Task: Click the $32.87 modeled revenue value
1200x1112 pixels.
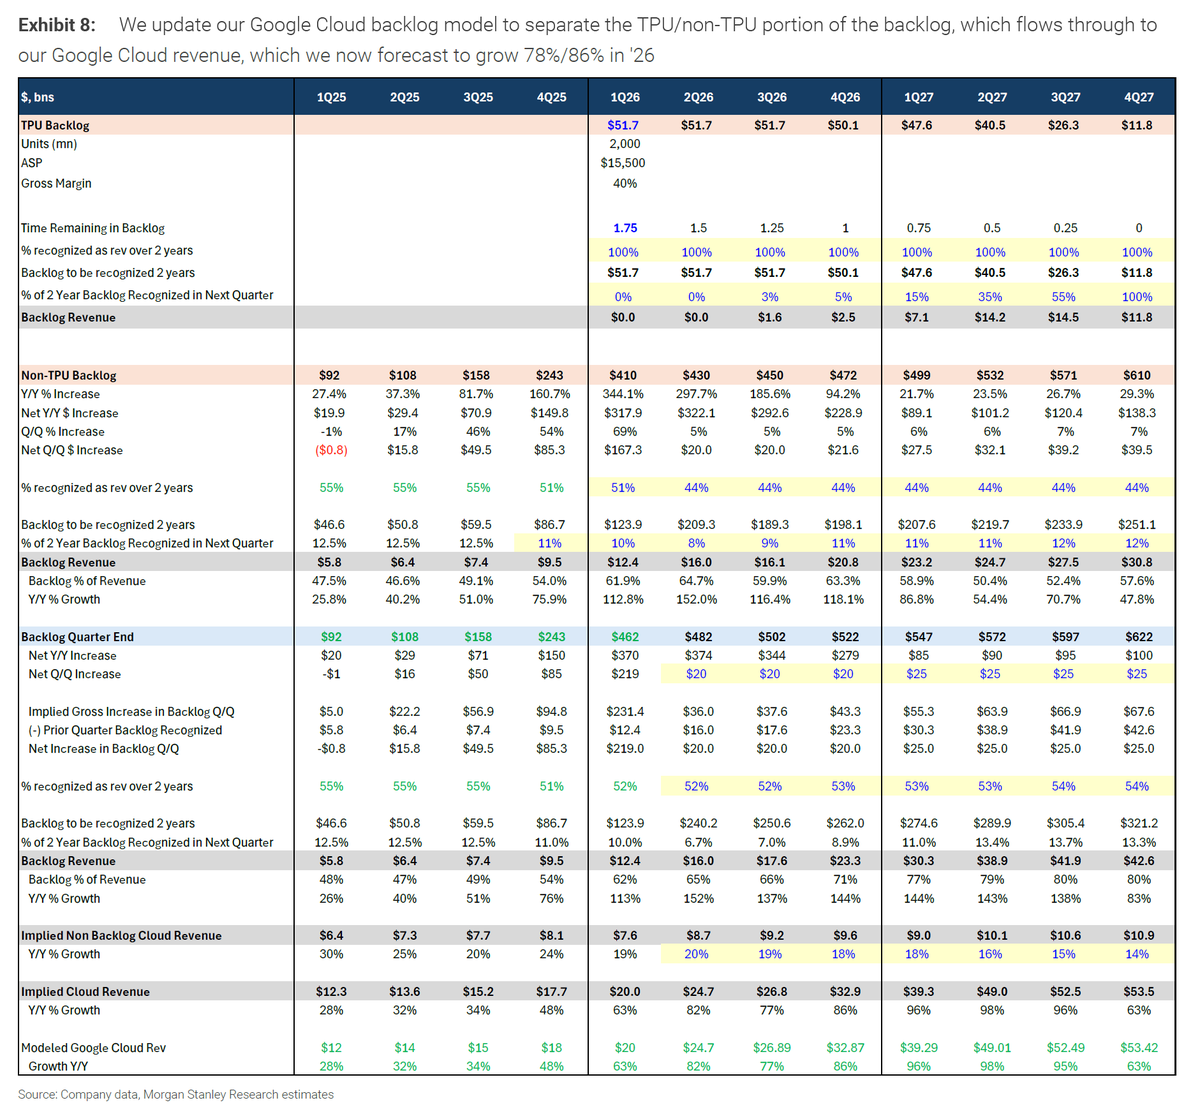Action: click(x=844, y=1048)
